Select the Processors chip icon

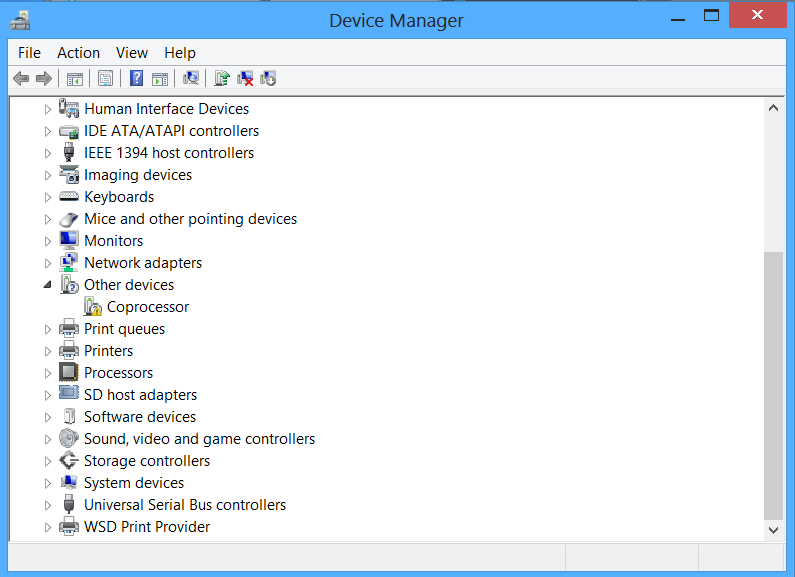[69, 372]
